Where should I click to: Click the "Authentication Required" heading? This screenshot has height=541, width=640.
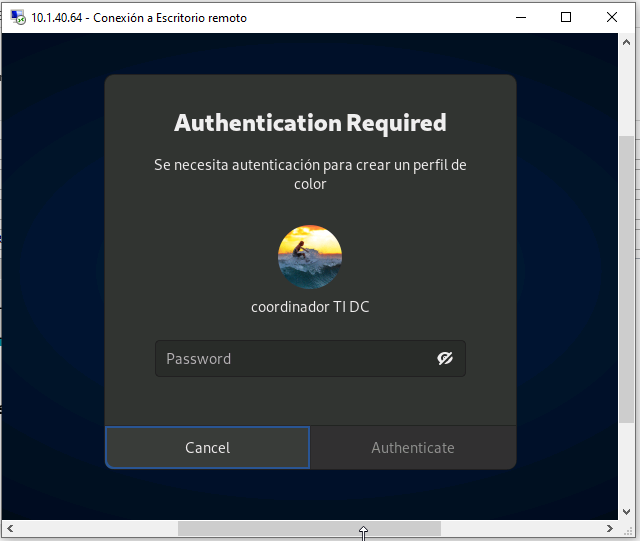pyautogui.click(x=310, y=123)
